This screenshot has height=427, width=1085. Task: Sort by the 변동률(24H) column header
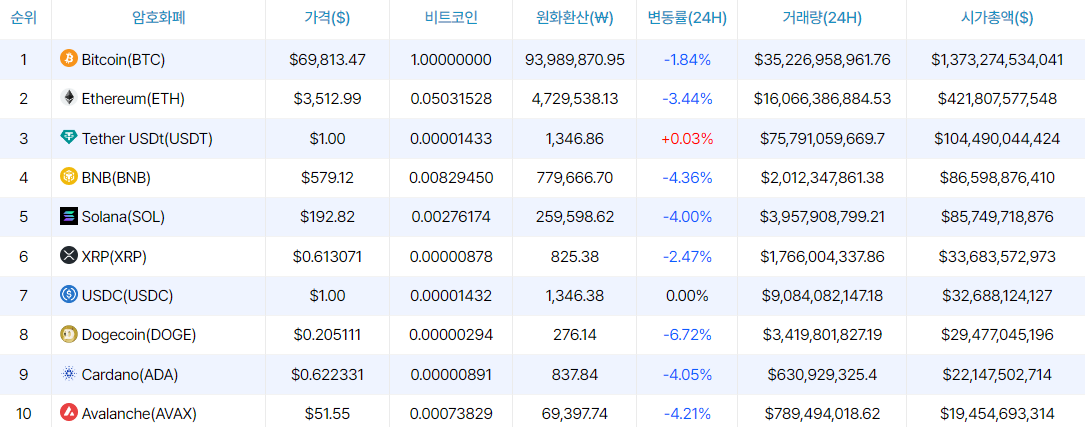point(687,18)
